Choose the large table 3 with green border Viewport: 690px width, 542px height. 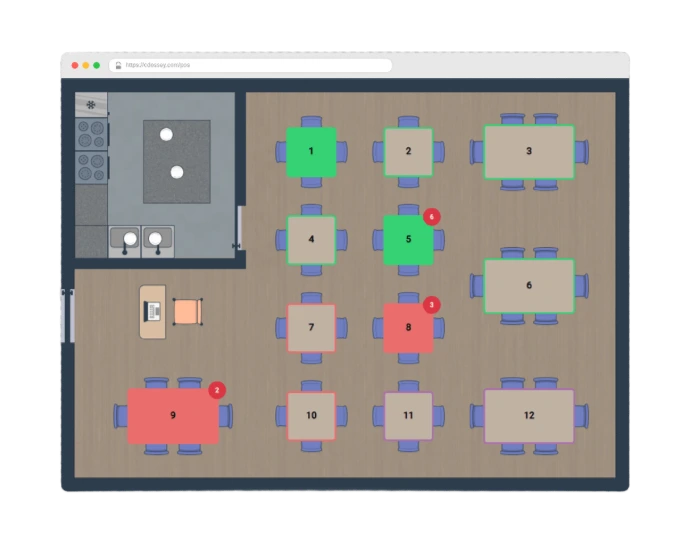click(529, 152)
